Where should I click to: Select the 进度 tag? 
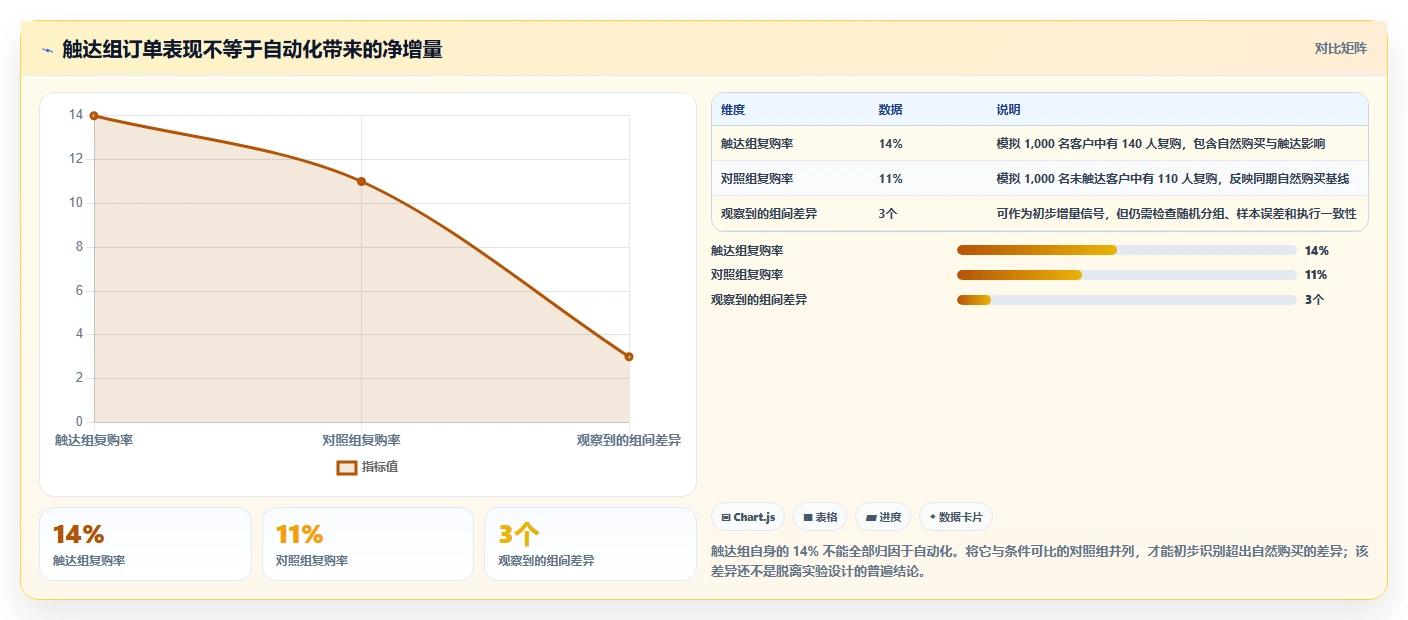[x=883, y=517]
